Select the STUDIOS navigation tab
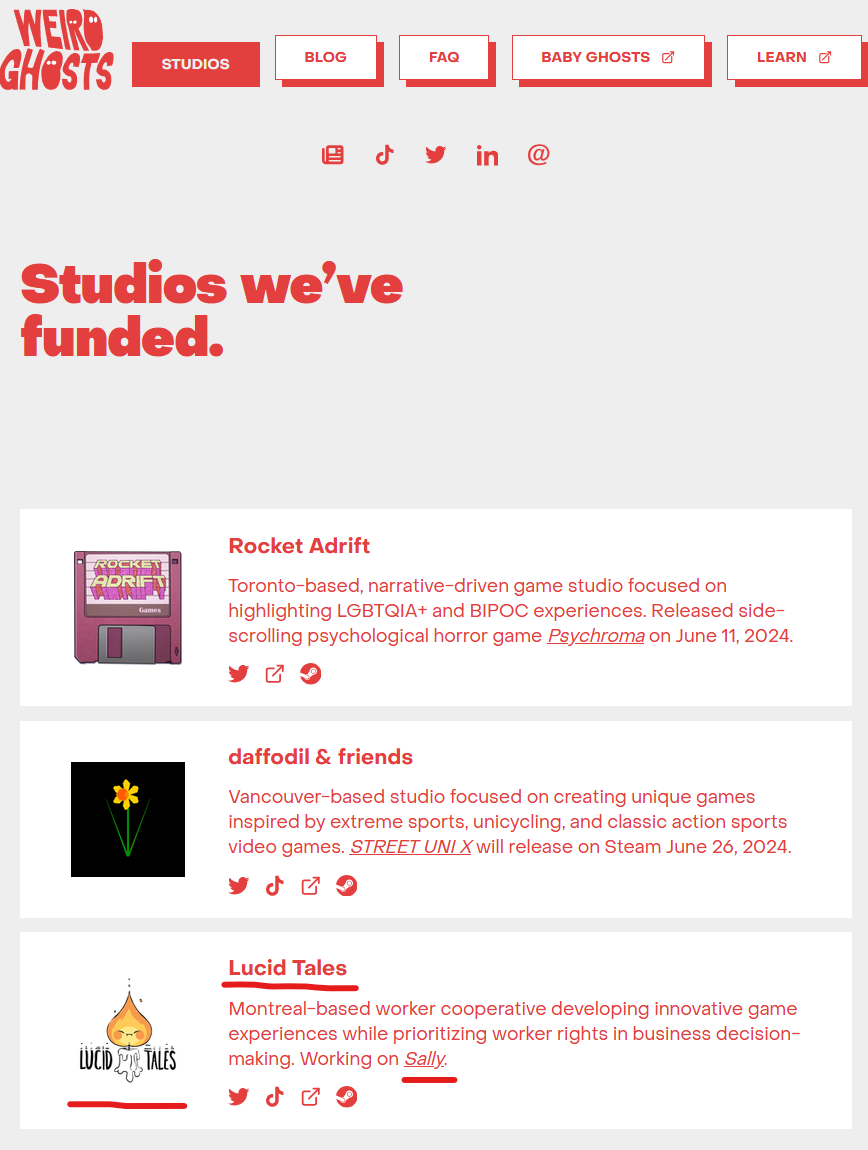This screenshot has height=1150, width=868. (x=196, y=65)
